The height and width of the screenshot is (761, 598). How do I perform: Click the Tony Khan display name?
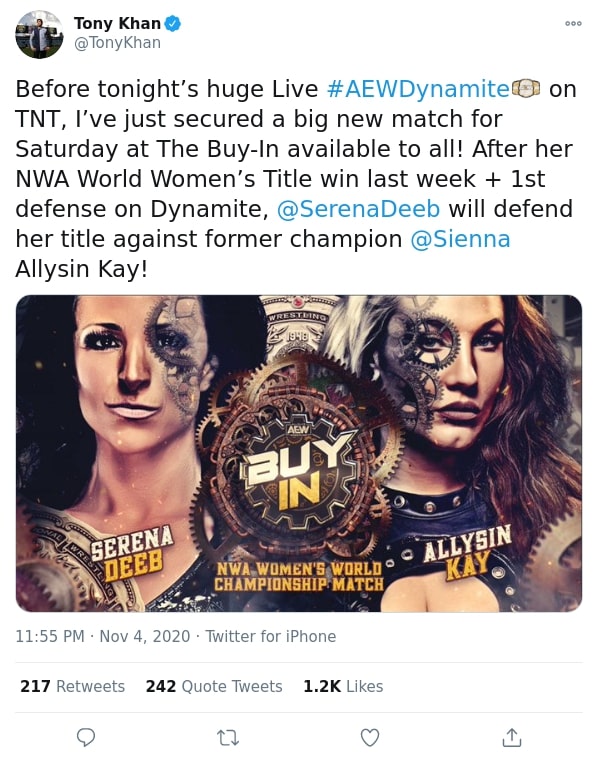[117, 23]
